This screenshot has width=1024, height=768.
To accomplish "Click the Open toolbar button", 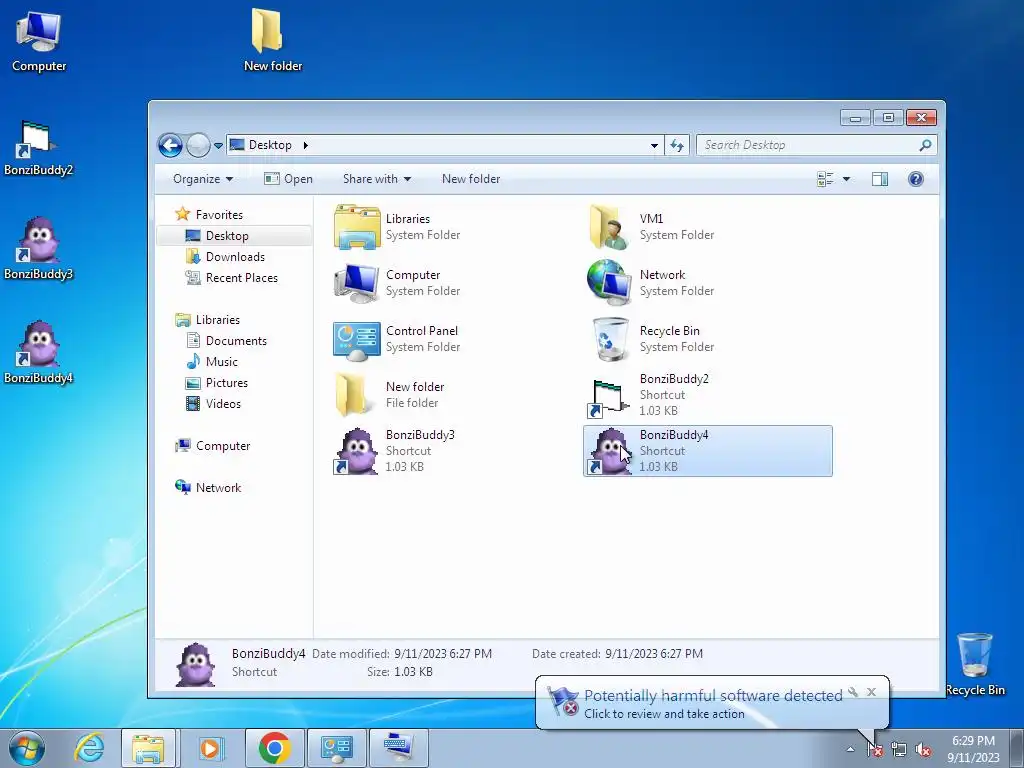I will click(x=288, y=179).
